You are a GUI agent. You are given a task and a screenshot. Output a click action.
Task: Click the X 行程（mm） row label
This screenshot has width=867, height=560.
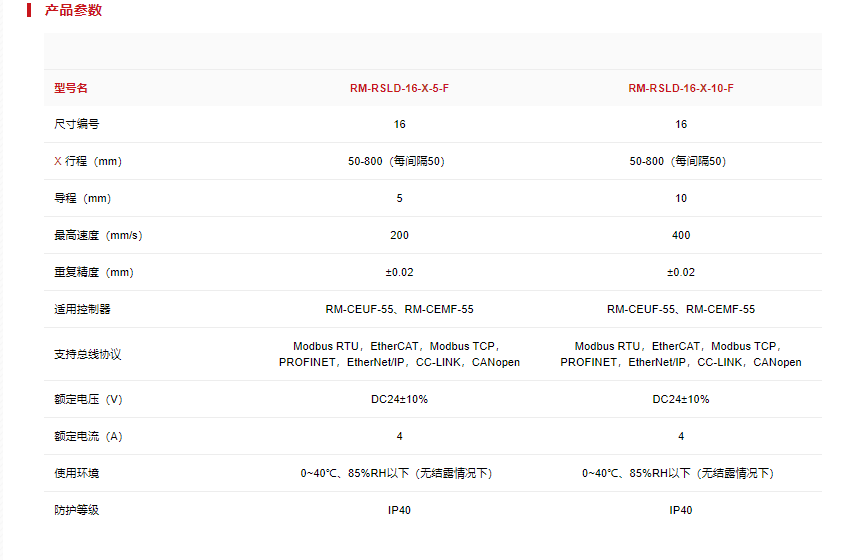(87, 162)
